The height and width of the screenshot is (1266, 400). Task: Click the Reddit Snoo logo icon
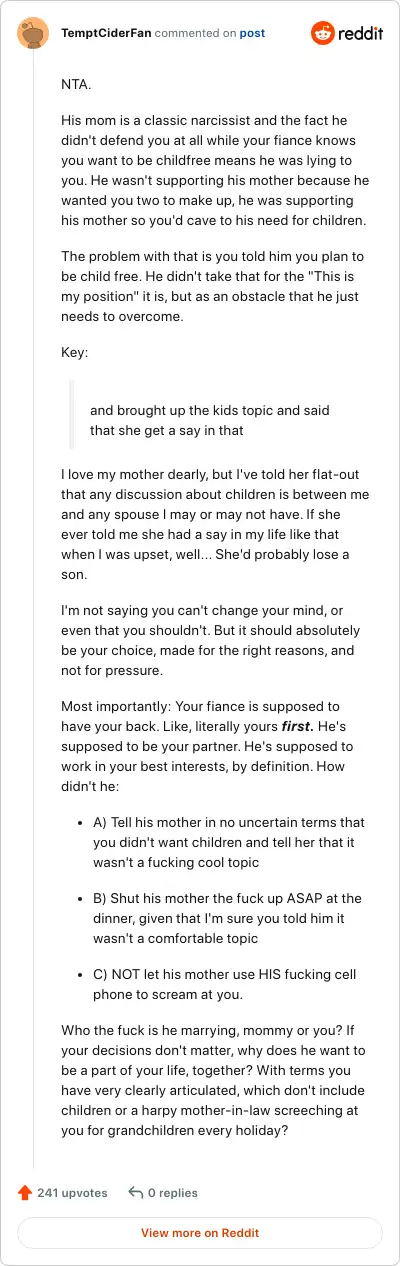(x=323, y=33)
